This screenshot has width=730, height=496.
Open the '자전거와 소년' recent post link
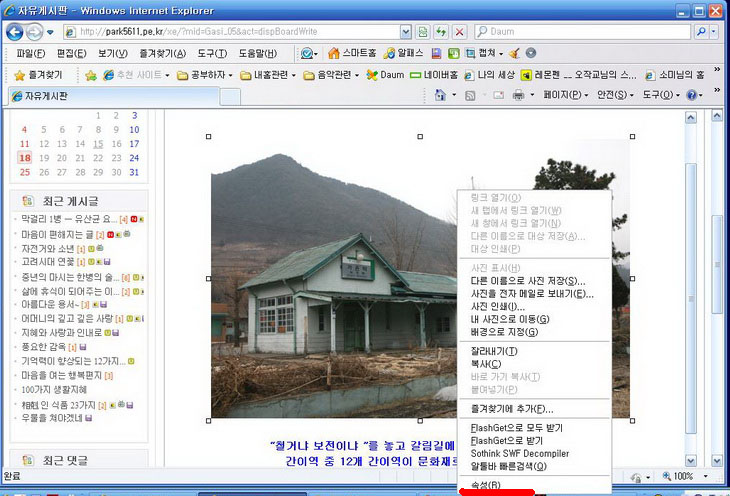point(48,248)
